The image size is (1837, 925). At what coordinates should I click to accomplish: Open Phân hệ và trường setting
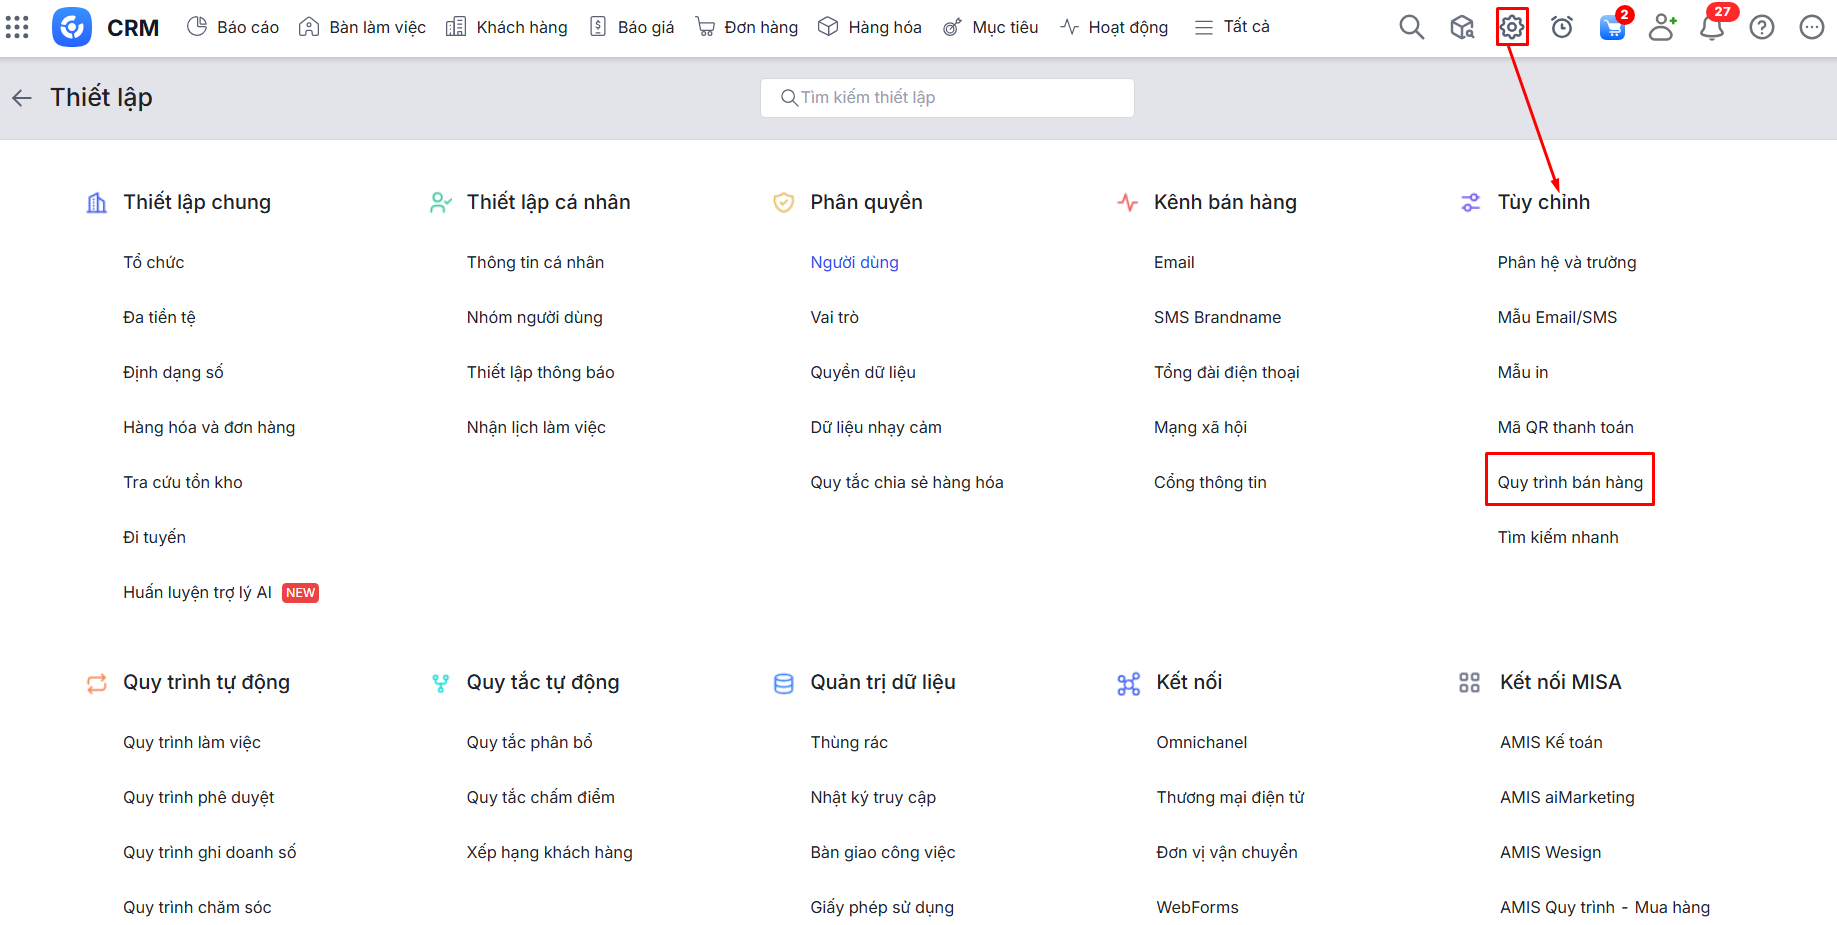click(1566, 262)
